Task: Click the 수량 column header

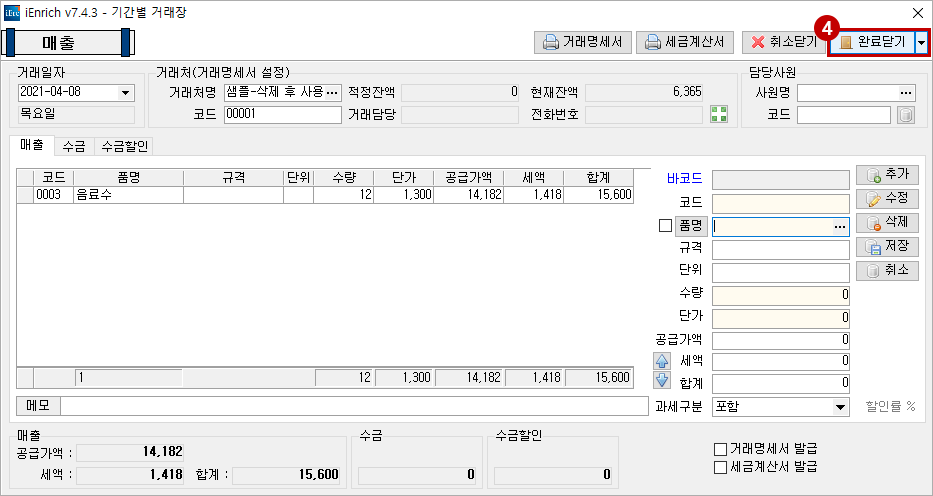Action: pos(344,177)
